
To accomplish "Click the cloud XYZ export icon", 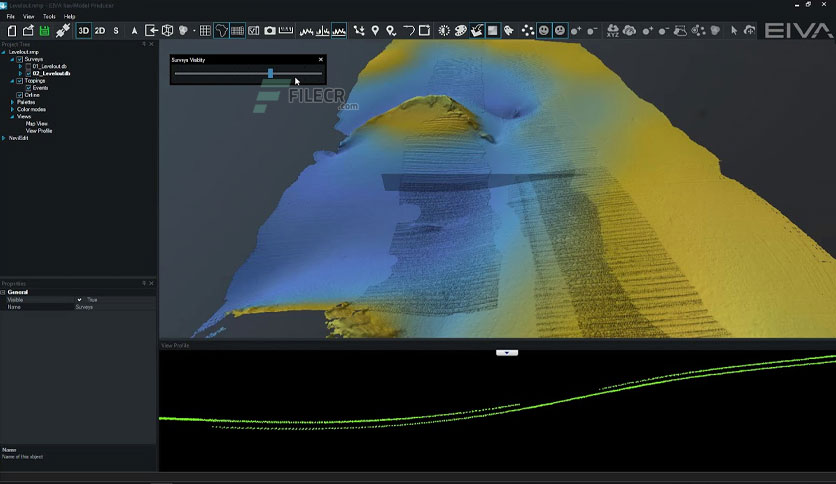I will (x=613, y=31).
